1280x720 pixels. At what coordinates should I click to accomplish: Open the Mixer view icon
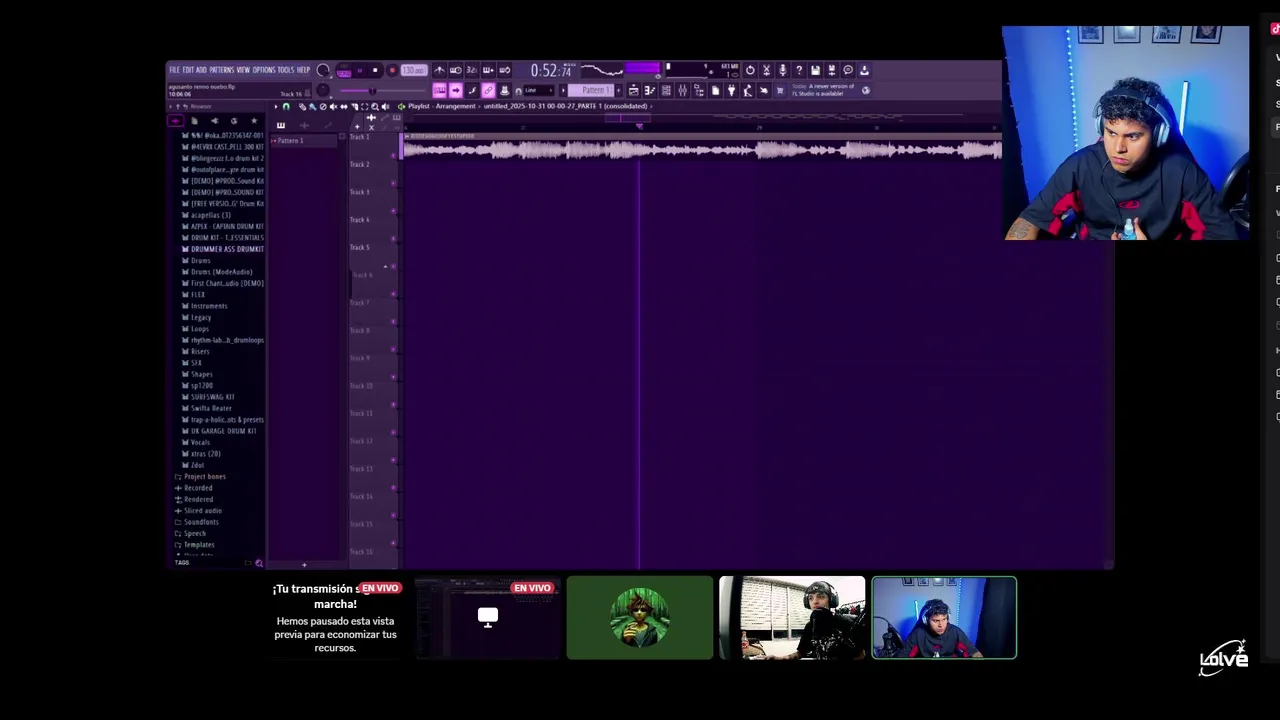click(683, 91)
